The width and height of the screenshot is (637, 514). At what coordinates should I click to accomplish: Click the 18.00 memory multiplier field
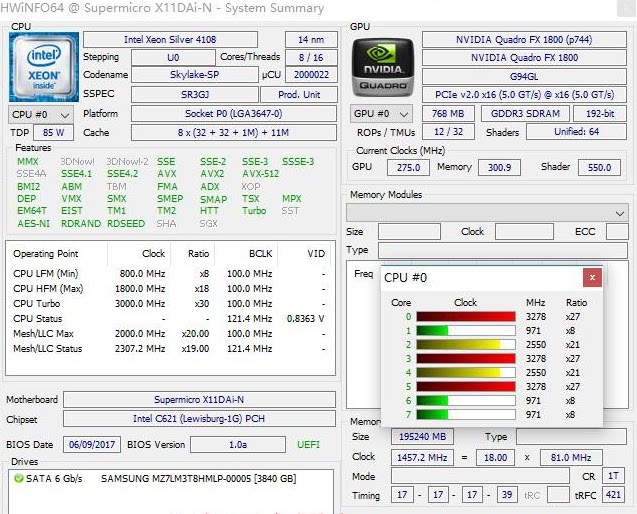495,458
